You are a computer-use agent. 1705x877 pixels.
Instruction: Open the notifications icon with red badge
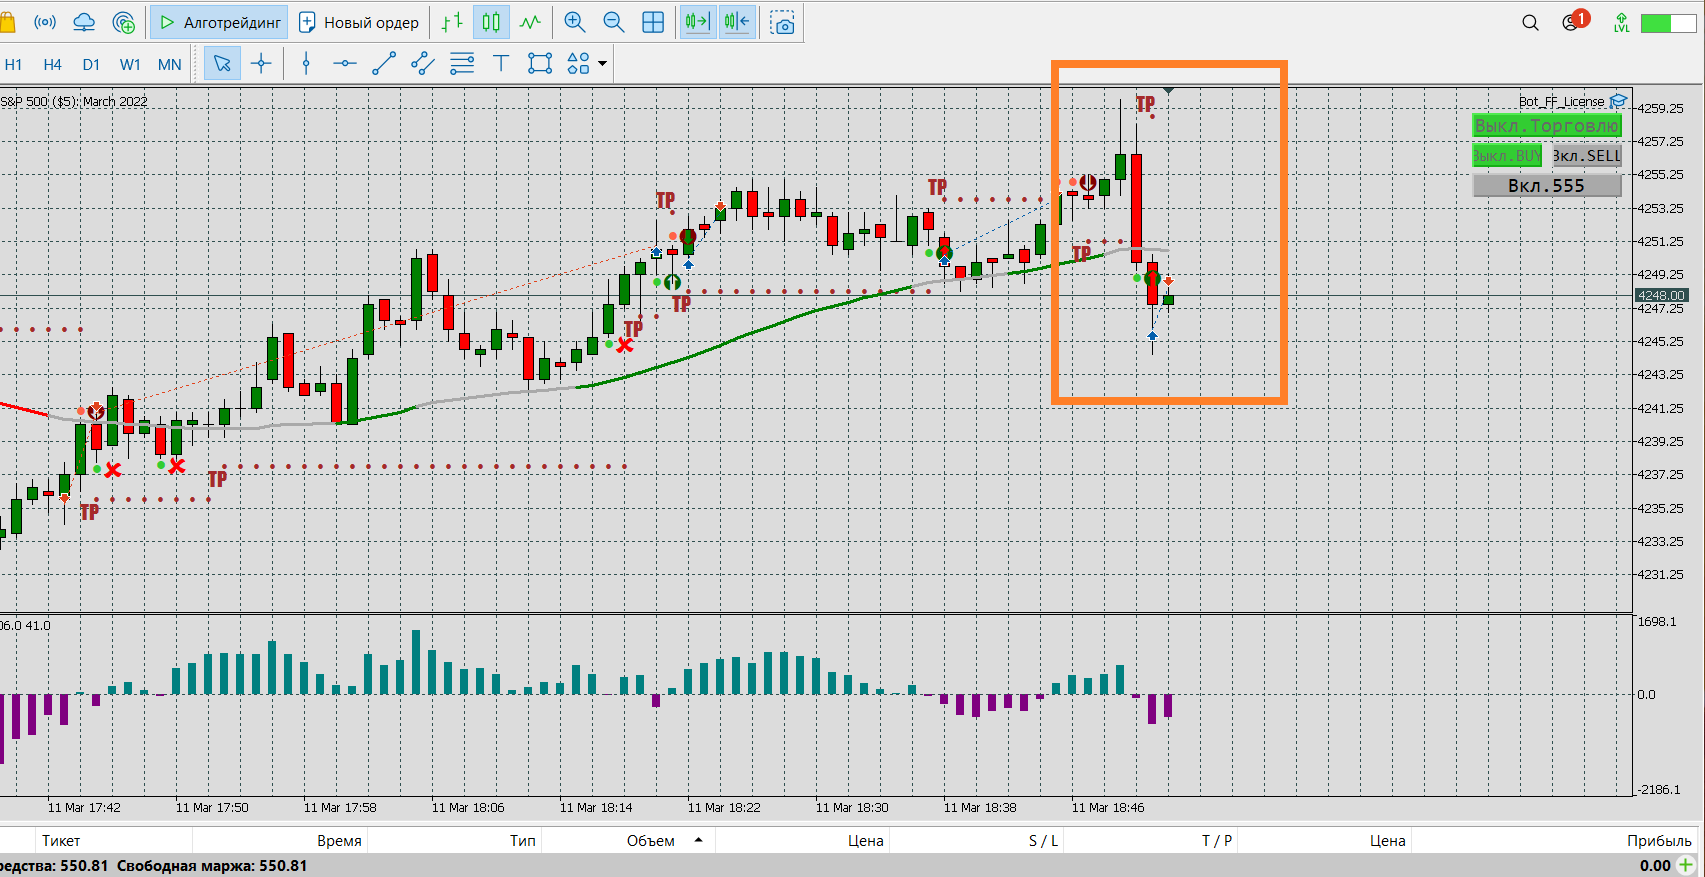pyautogui.click(x=1574, y=21)
